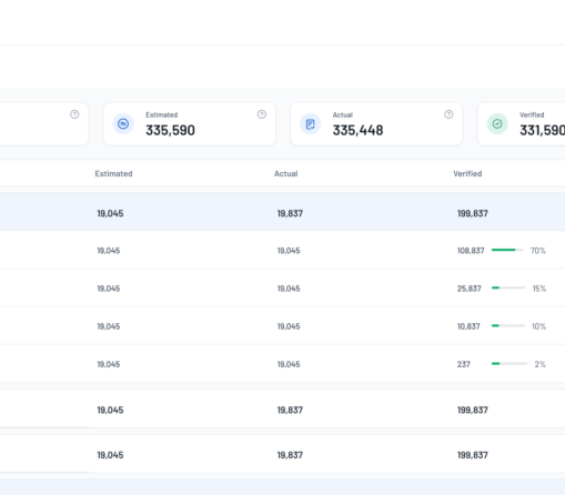Select the 108,837 verified value
The width and height of the screenshot is (565, 495).
[x=471, y=250]
